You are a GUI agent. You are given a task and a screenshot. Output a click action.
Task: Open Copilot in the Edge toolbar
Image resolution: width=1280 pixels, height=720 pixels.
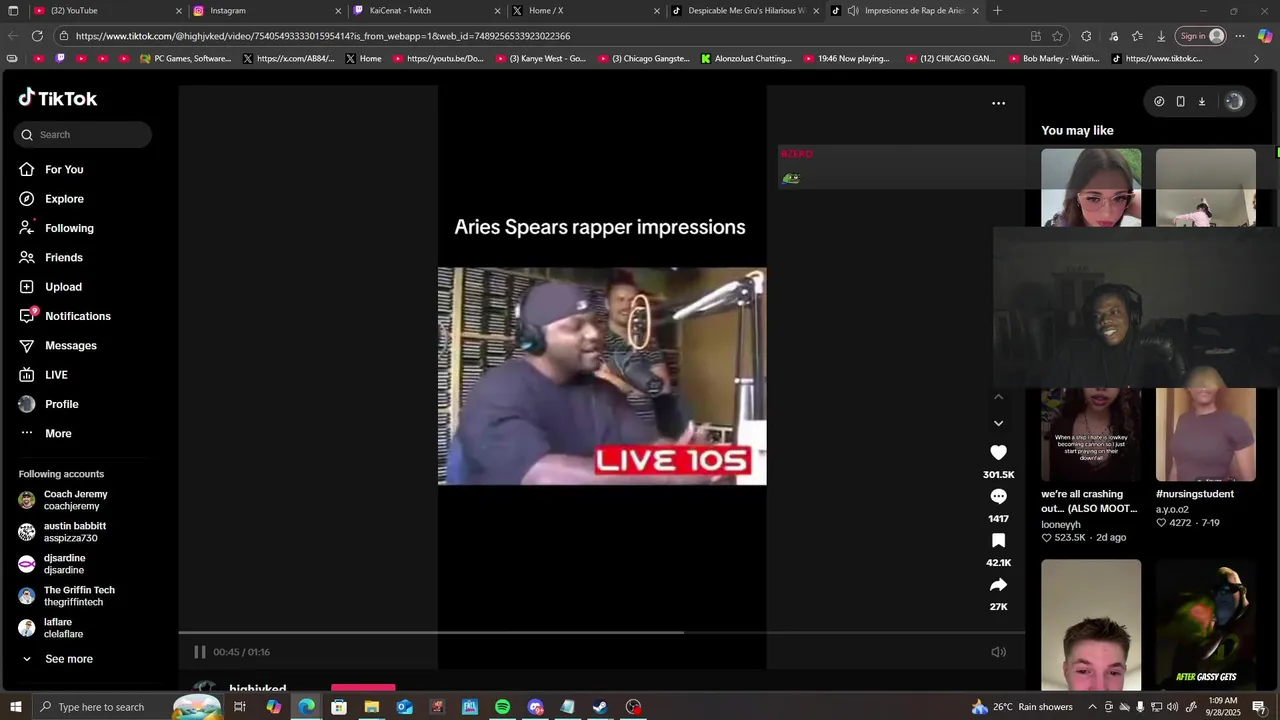click(x=1264, y=36)
